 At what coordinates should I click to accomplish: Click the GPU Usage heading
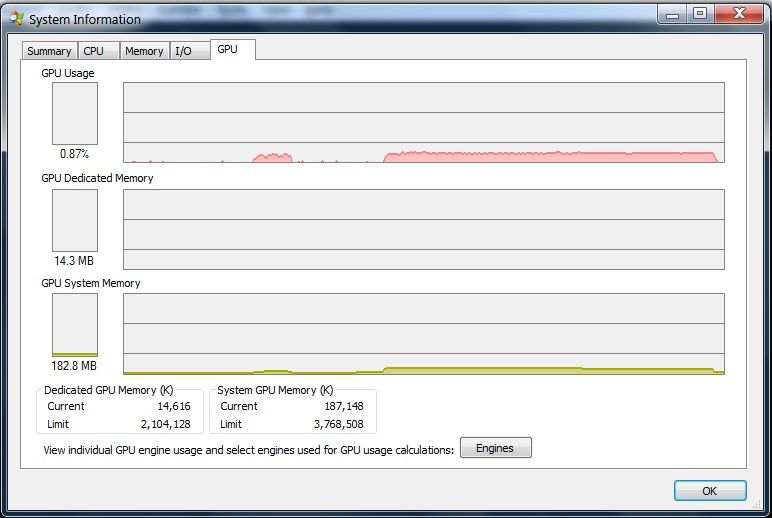tap(68, 73)
